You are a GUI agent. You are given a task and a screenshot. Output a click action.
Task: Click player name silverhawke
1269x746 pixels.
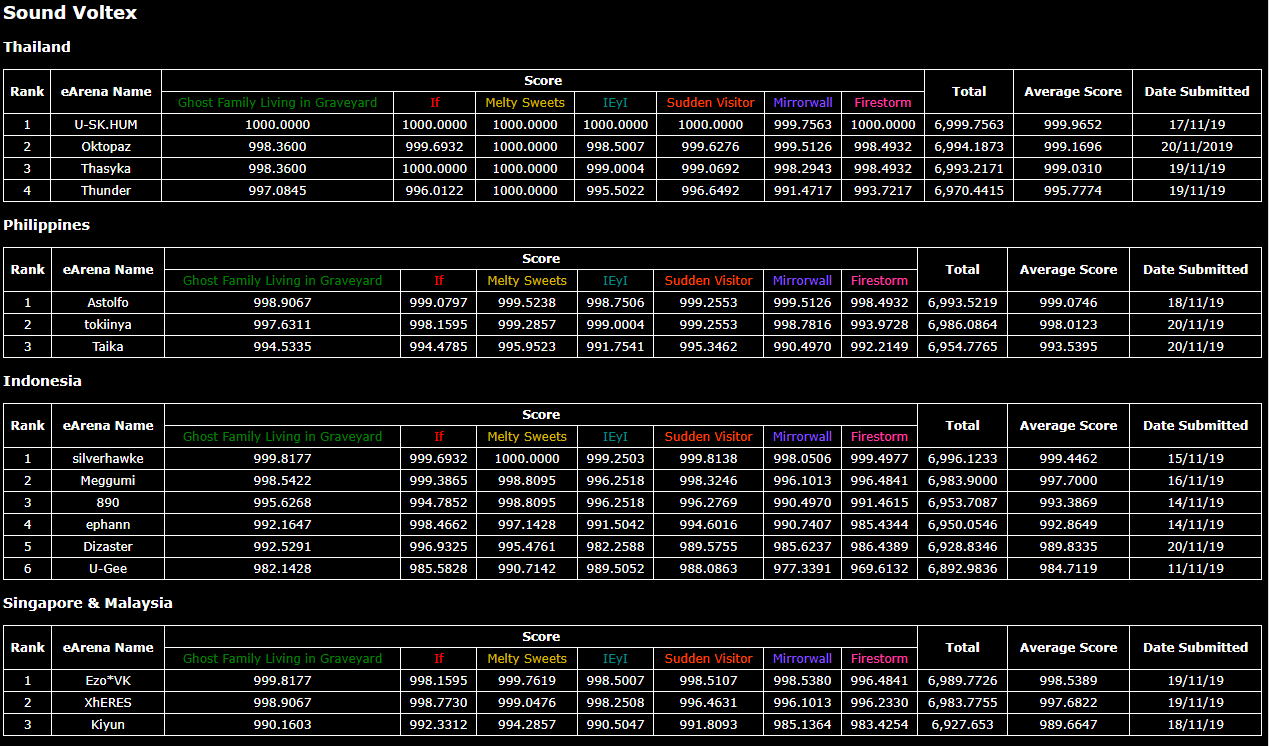[107, 459]
